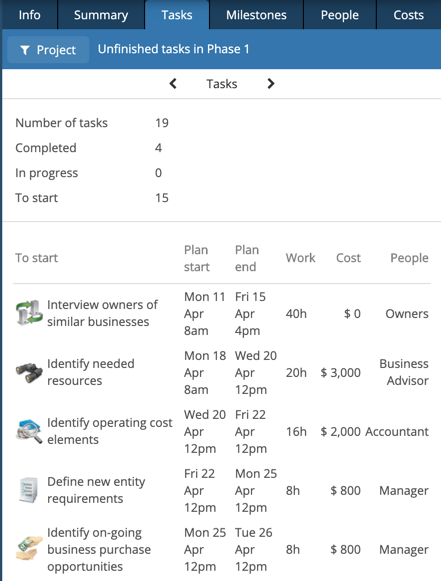The width and height of the screenshot is (441, 581).
Task: Open the Summary tab
Action: [x=101, y=15]
